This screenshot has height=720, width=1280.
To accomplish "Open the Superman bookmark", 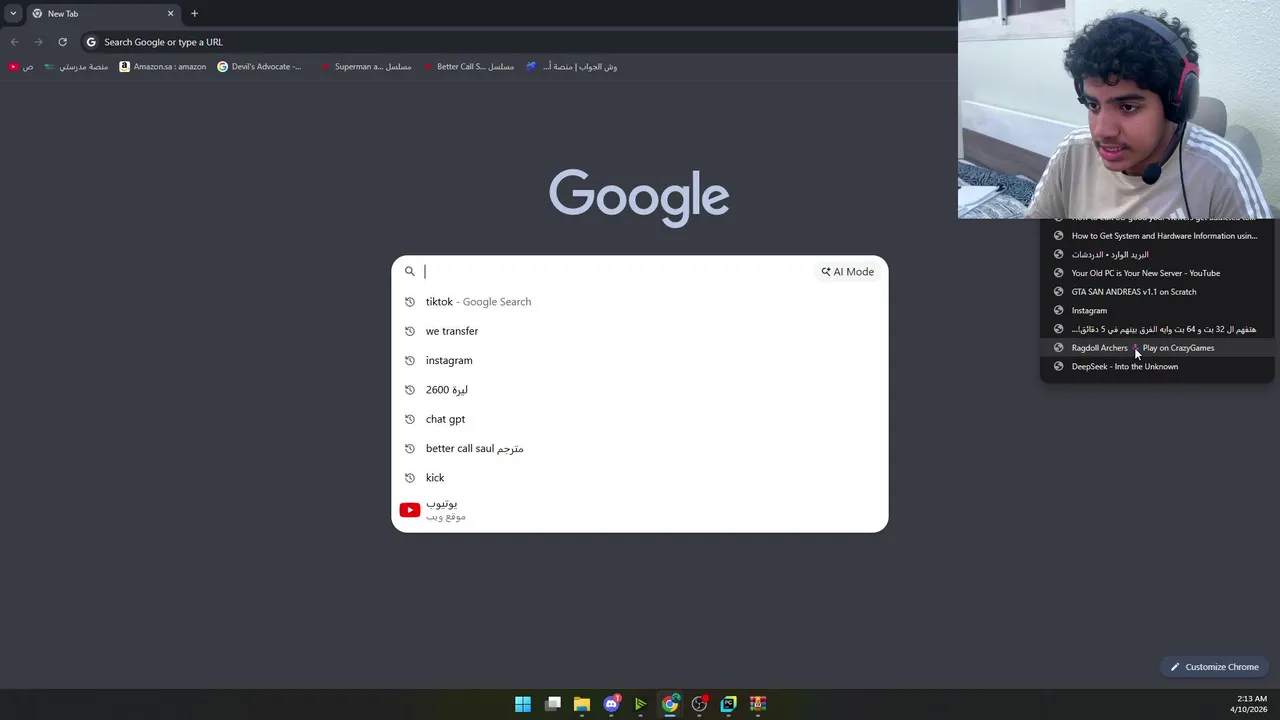I will click(x=365, y=67).
